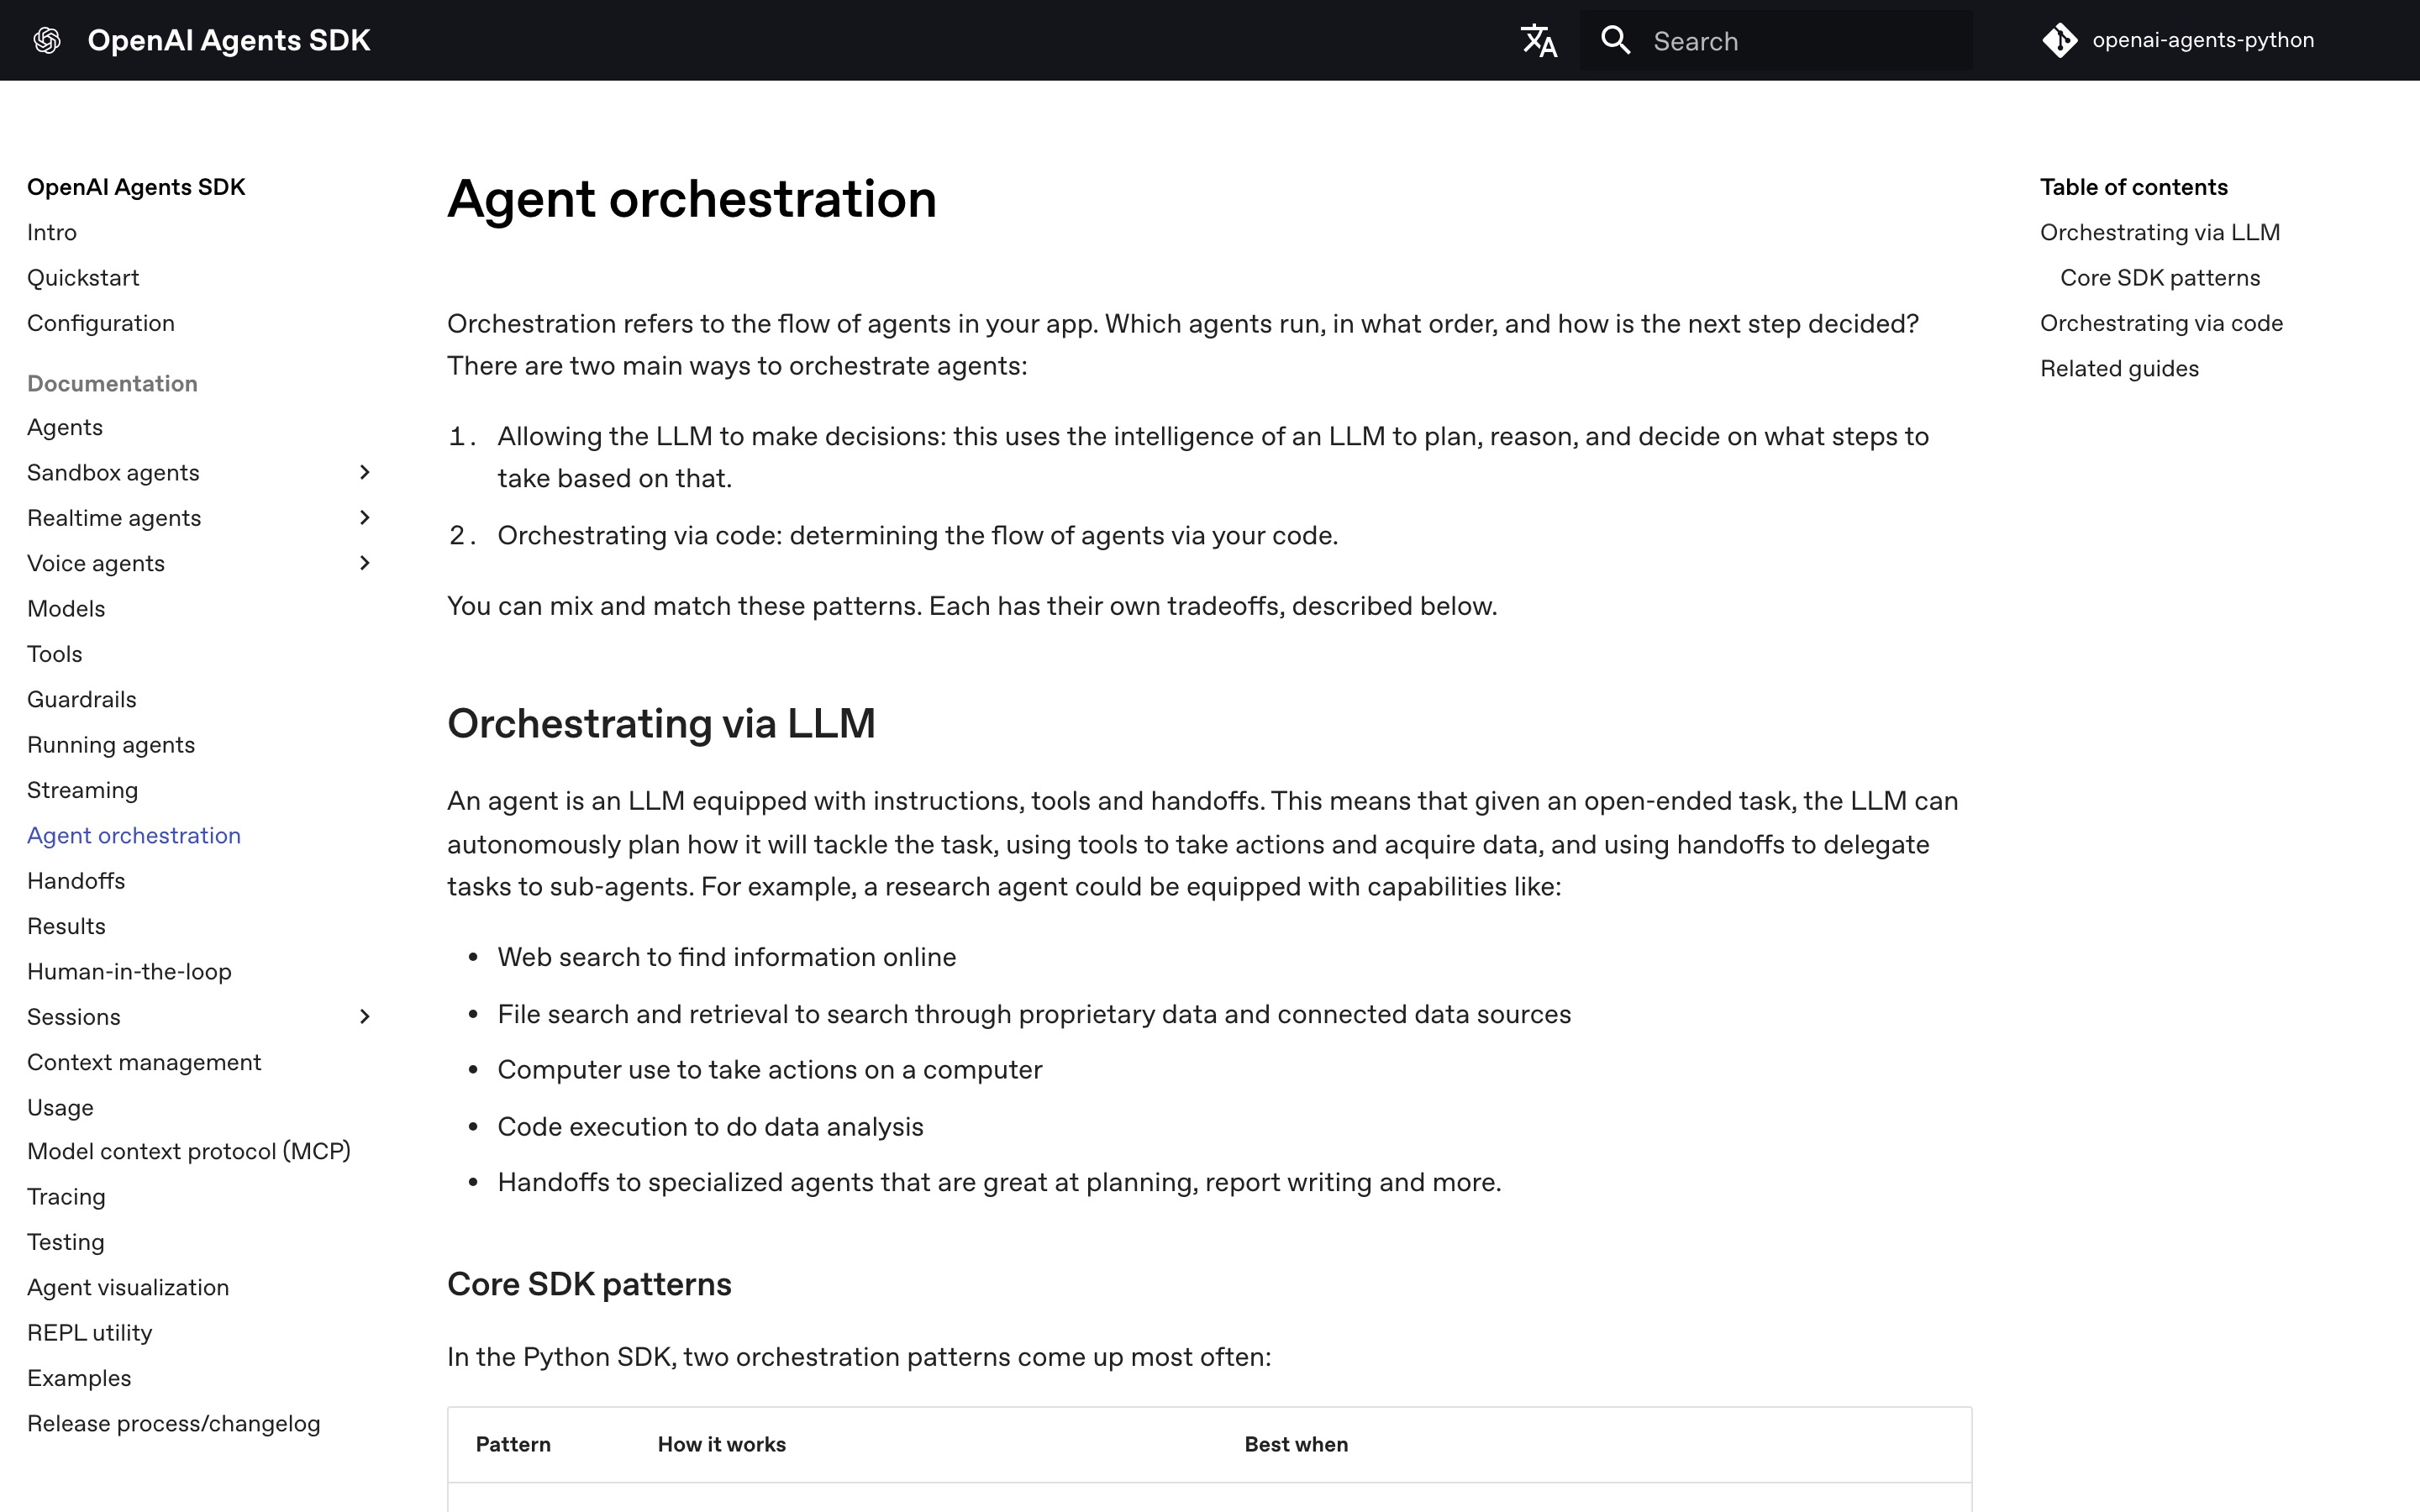Open the Human-in-the-loop page

(x=129, y=971)
